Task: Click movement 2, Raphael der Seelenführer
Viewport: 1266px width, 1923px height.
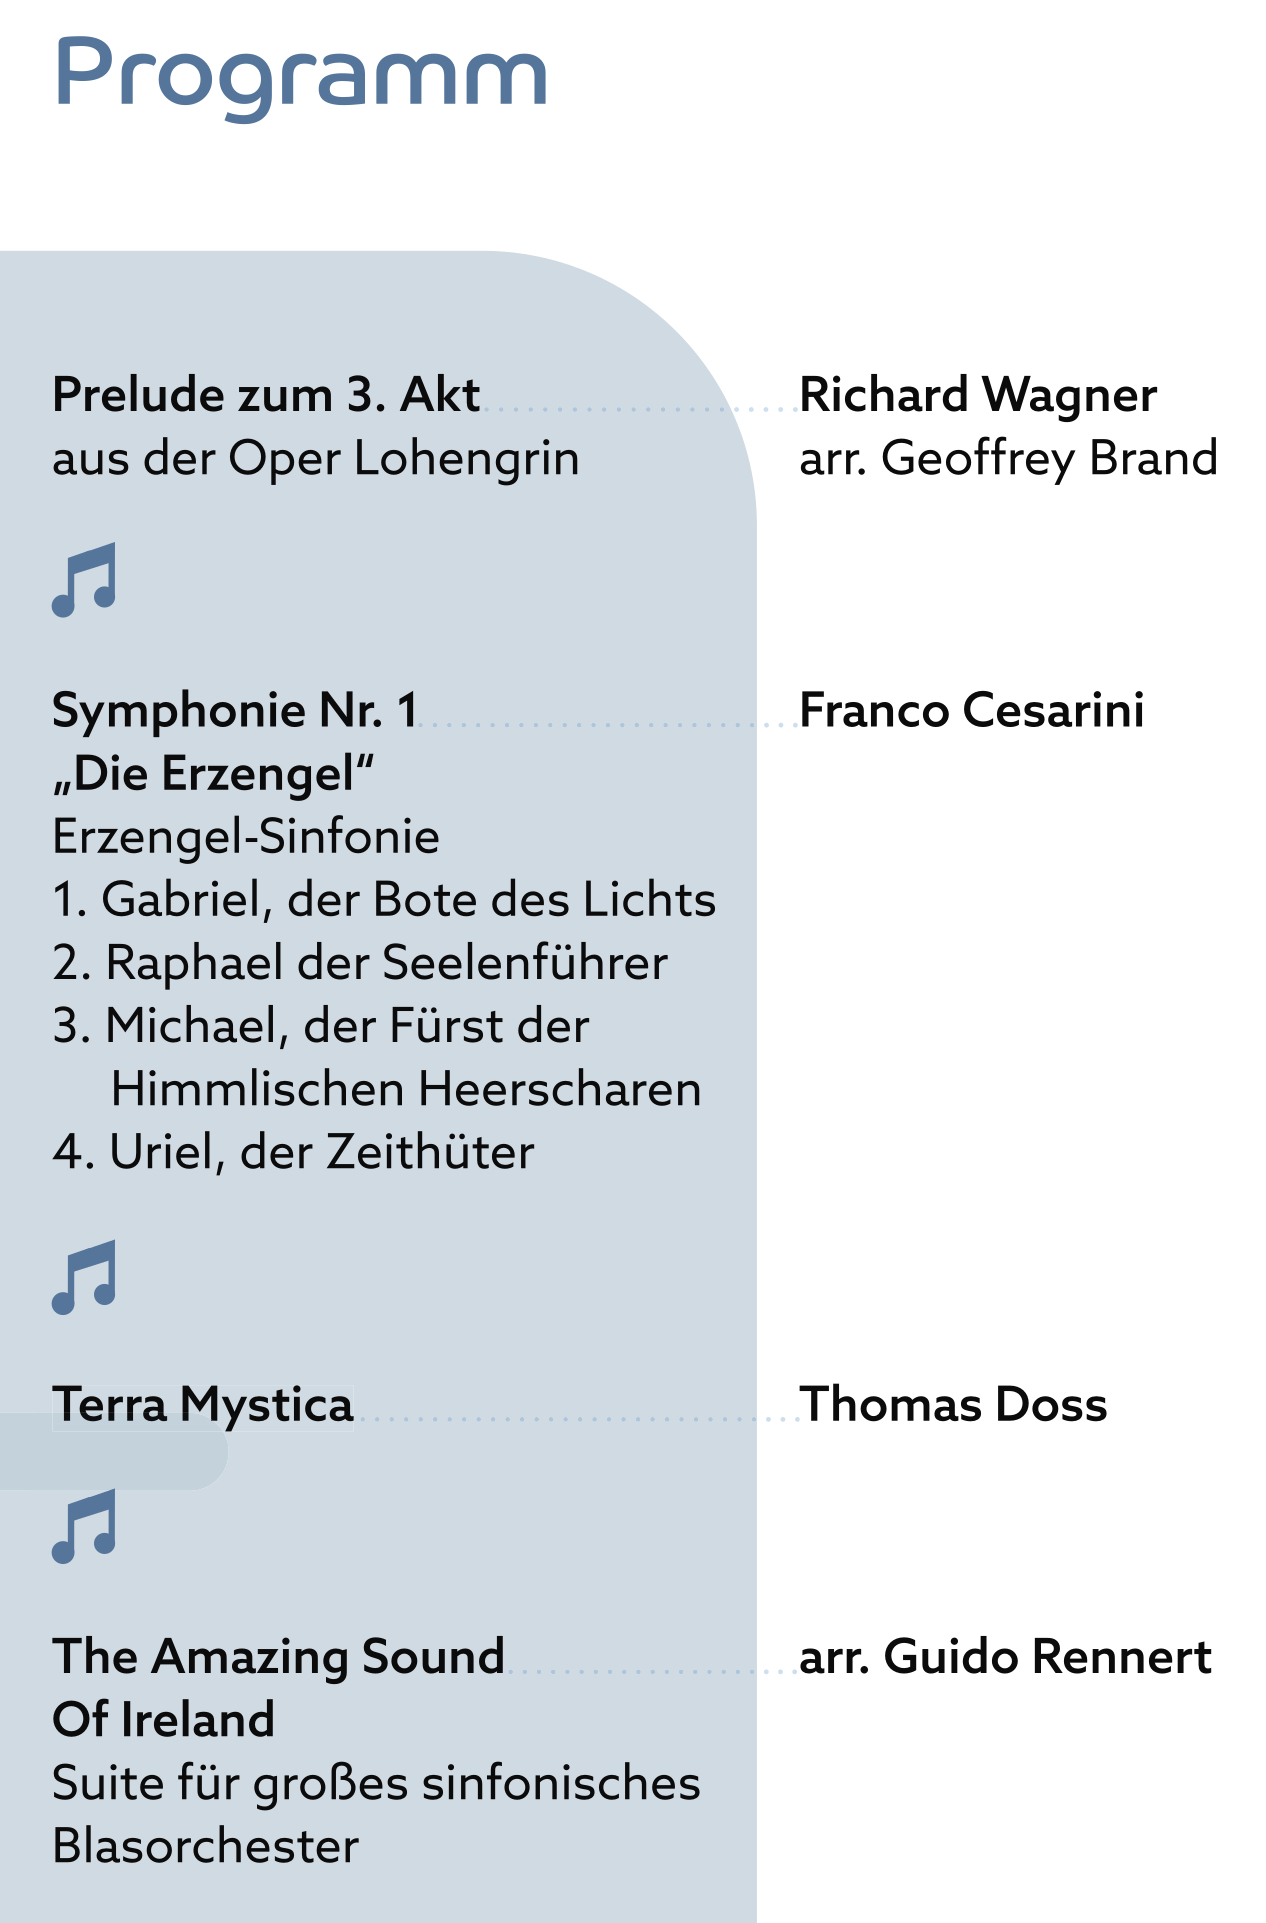Action: (360, 963)
